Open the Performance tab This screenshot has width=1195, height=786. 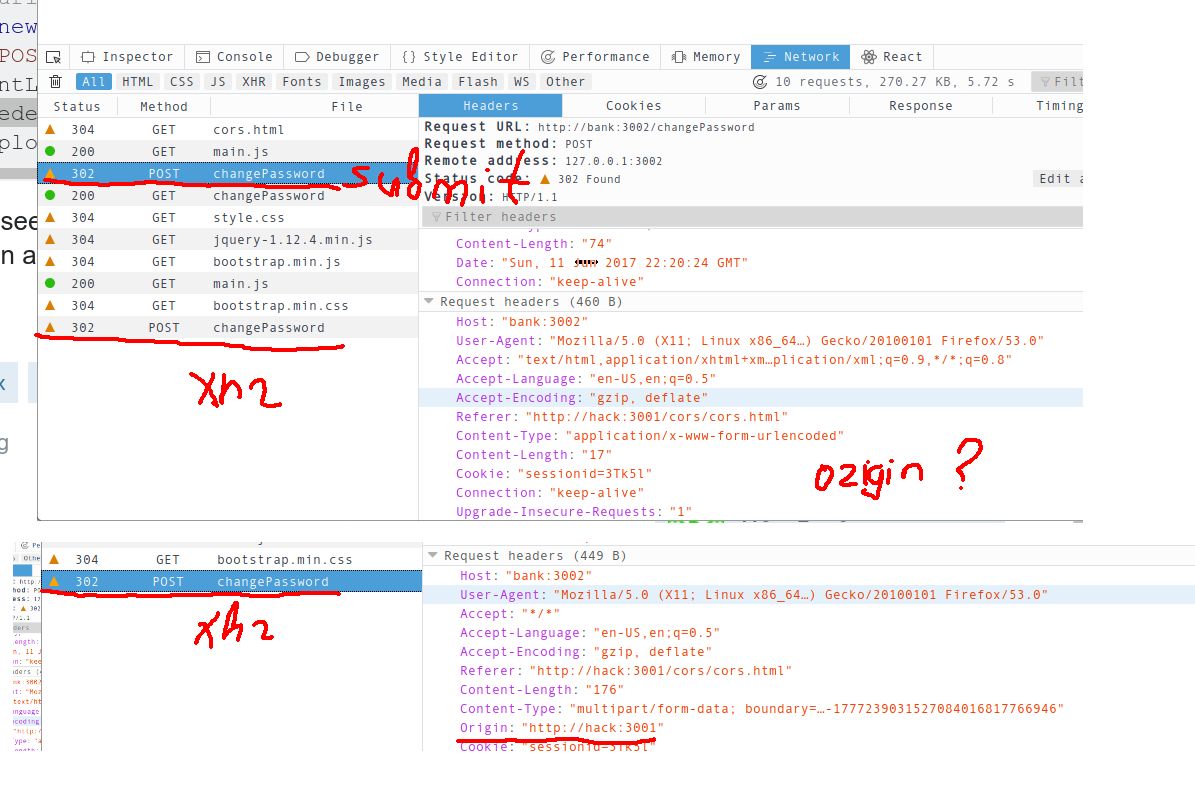(595, 57)
